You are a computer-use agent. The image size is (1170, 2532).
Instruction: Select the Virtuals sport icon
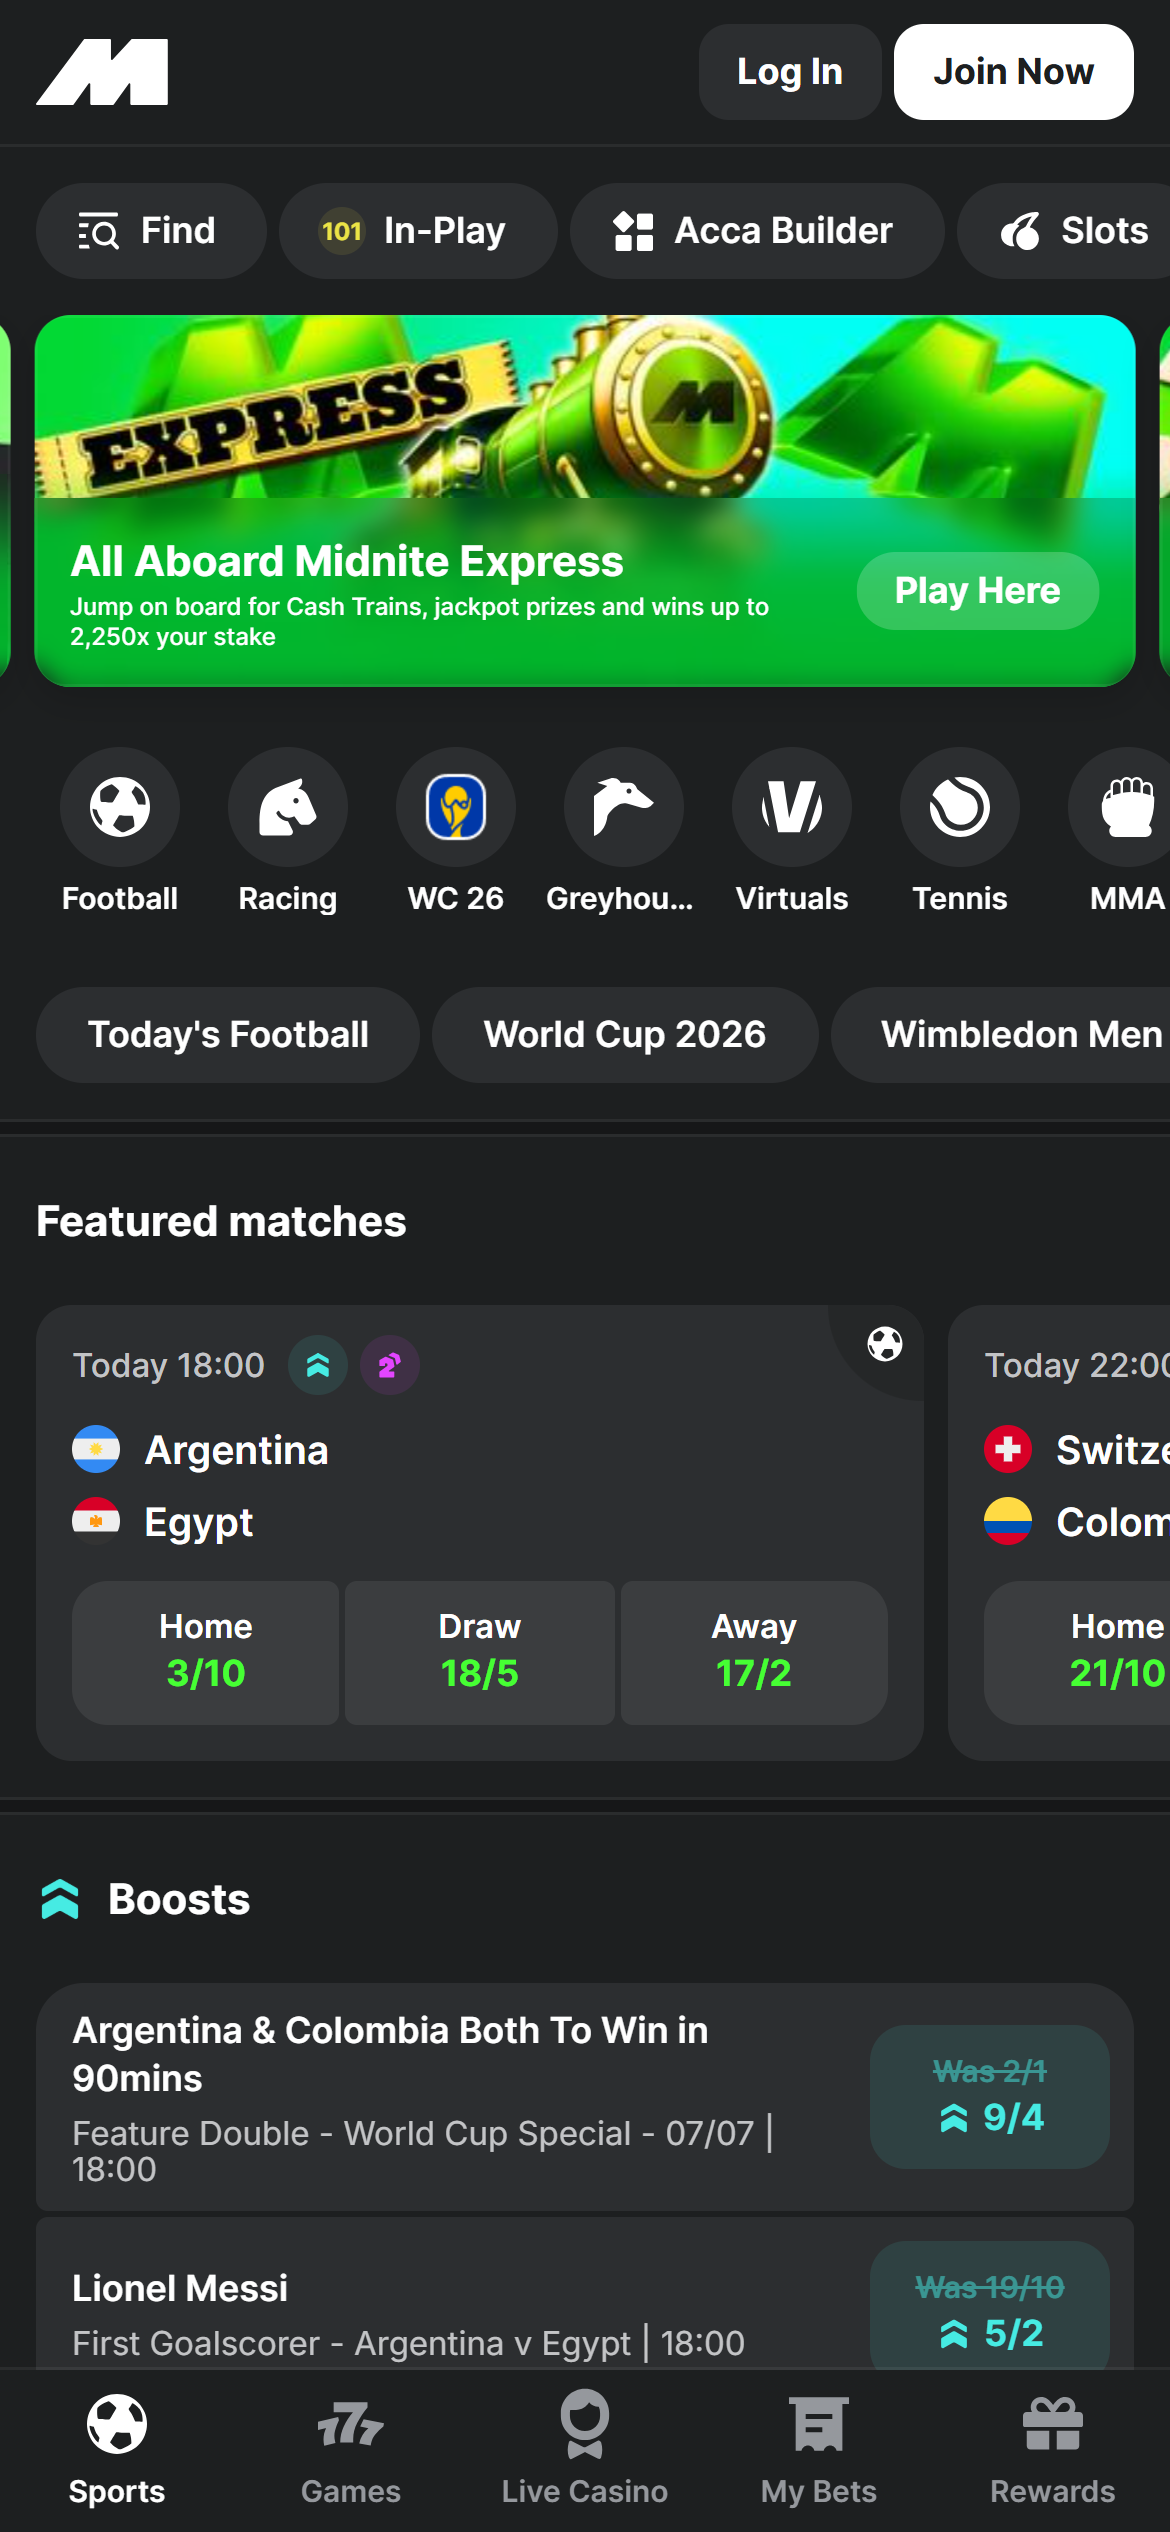(792, 806)
